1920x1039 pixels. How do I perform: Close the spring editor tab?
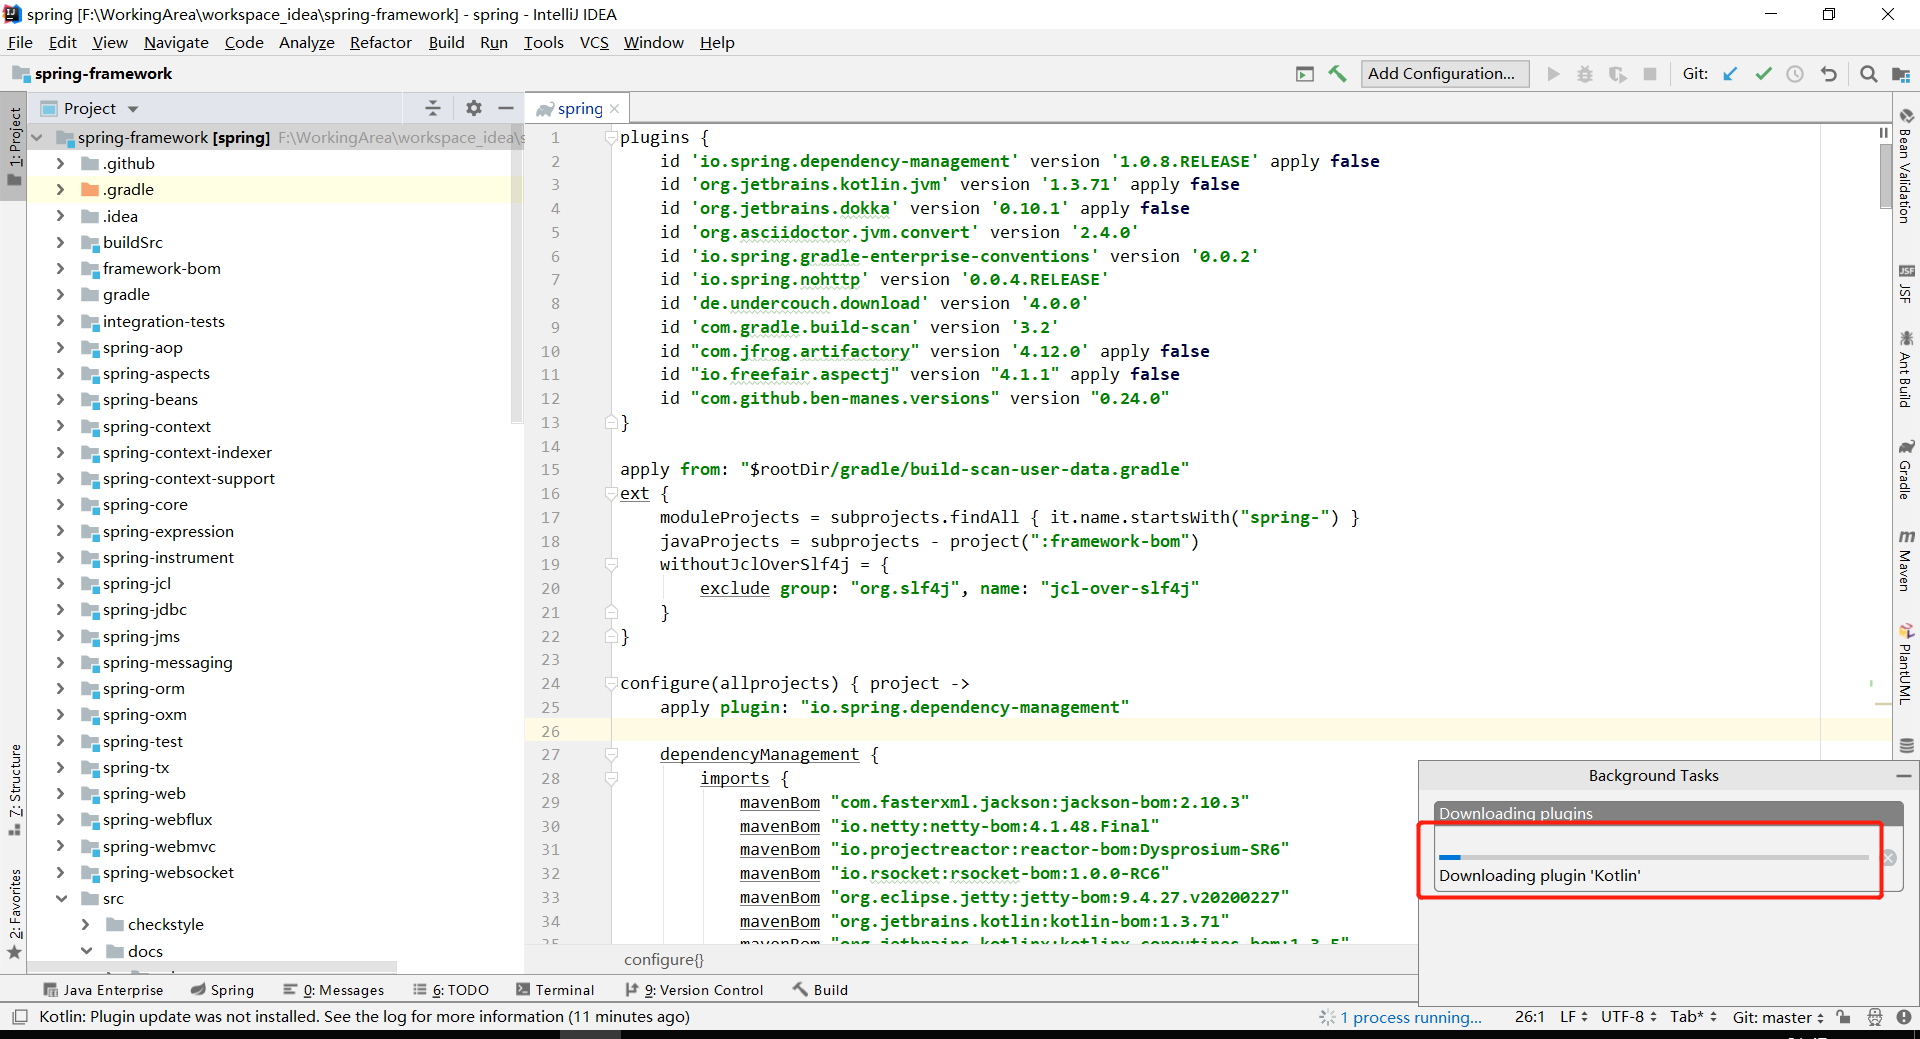(x=614, y=109)
